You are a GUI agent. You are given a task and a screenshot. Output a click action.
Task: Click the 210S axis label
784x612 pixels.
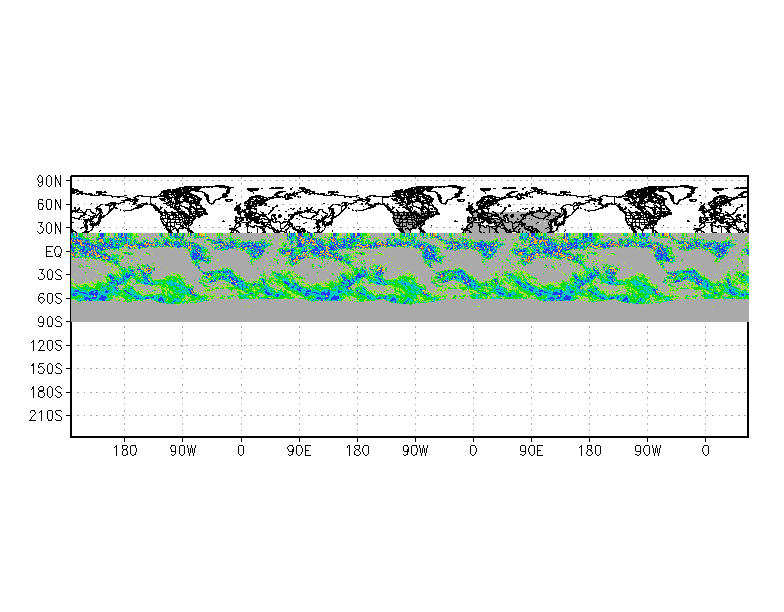(46, 416)
